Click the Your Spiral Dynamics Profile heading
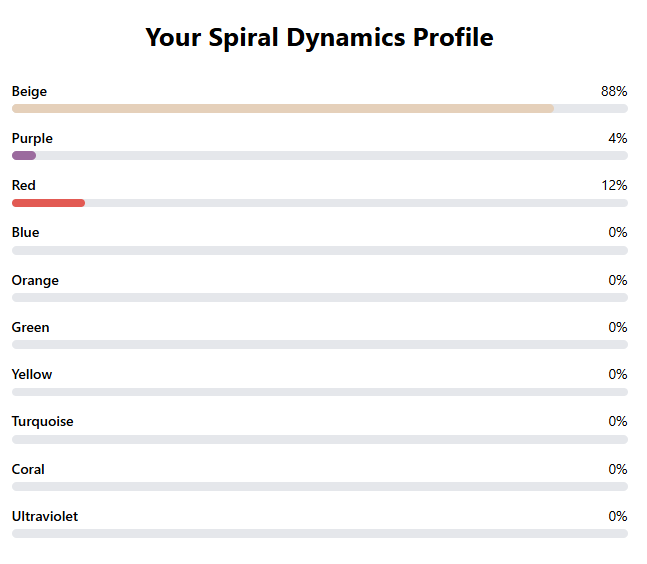This screenshot has width=647, height=564. (319, 38)
